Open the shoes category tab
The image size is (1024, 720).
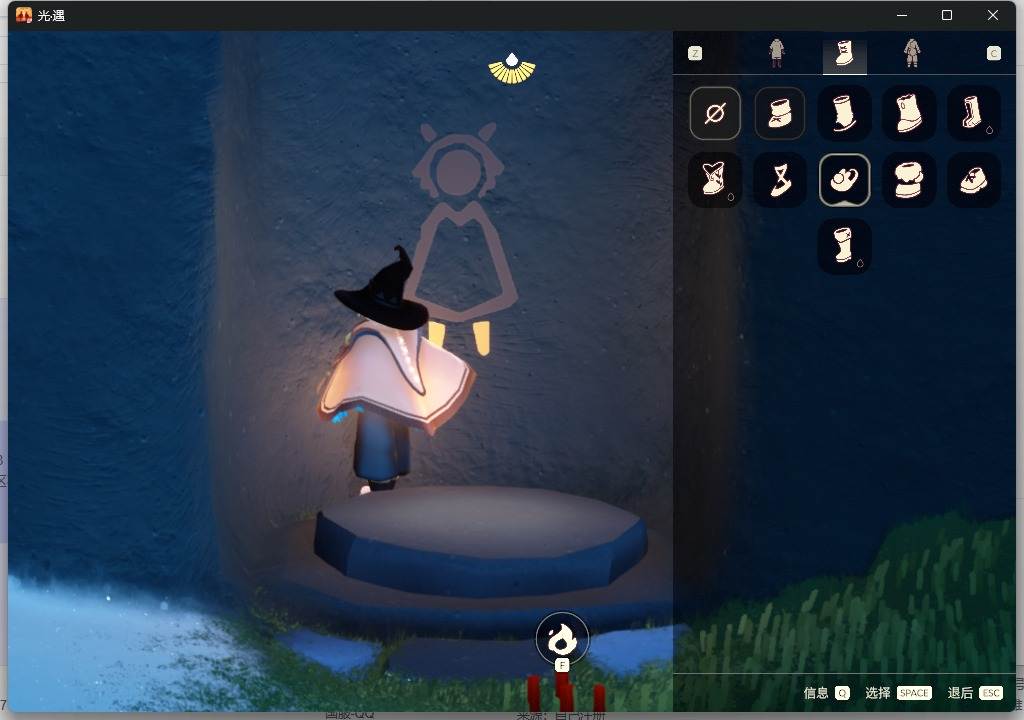(x=844, y=54)
